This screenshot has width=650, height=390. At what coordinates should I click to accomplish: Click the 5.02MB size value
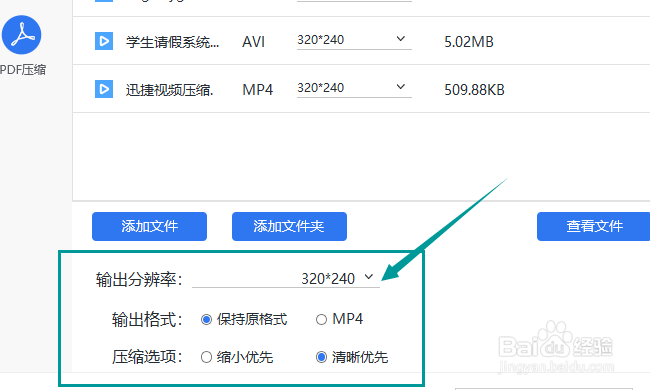[x=469, y=42]
